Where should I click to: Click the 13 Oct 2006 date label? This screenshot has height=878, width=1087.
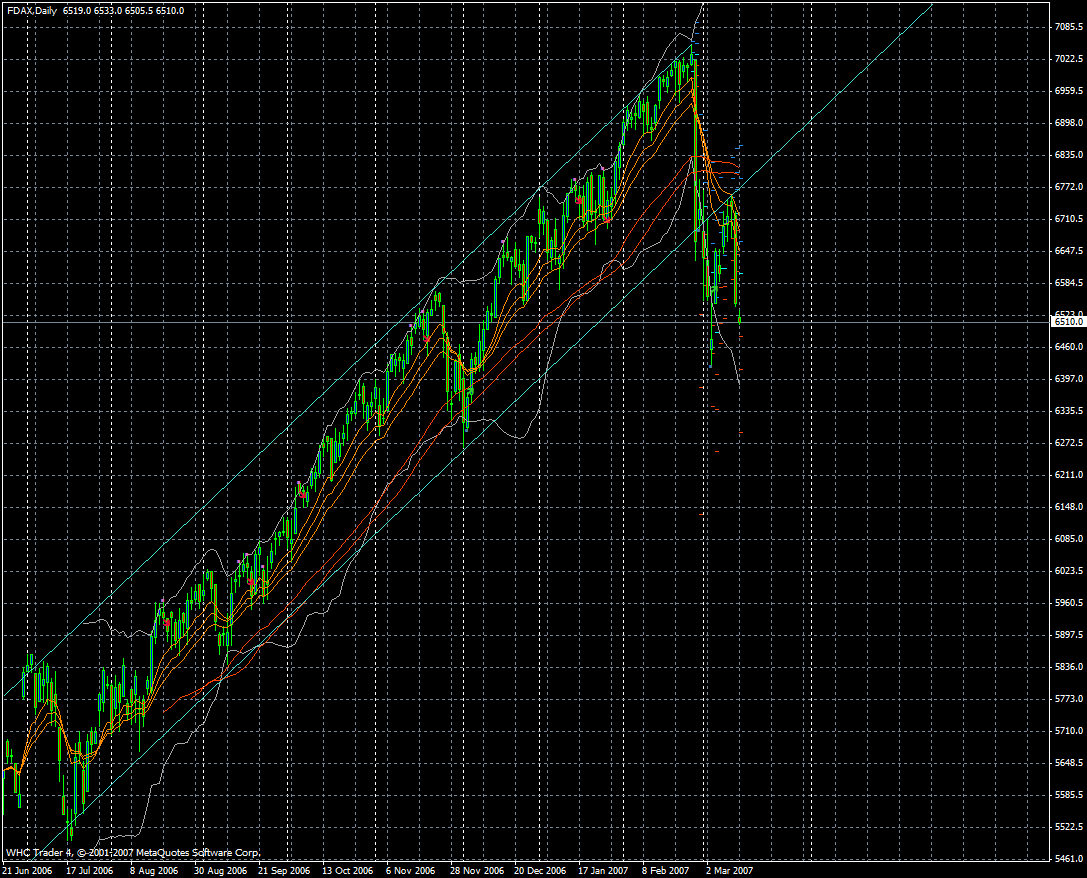[x=348, y=871]
